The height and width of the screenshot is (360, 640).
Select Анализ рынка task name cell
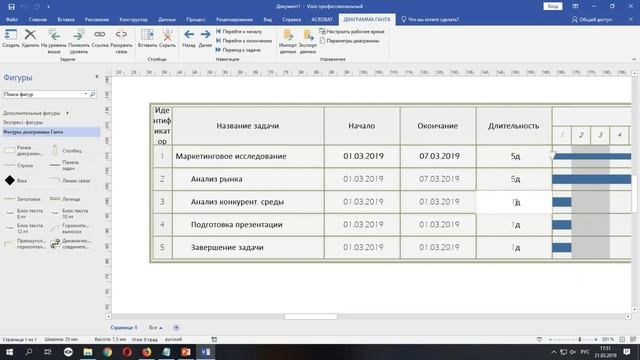click(249, 179)
